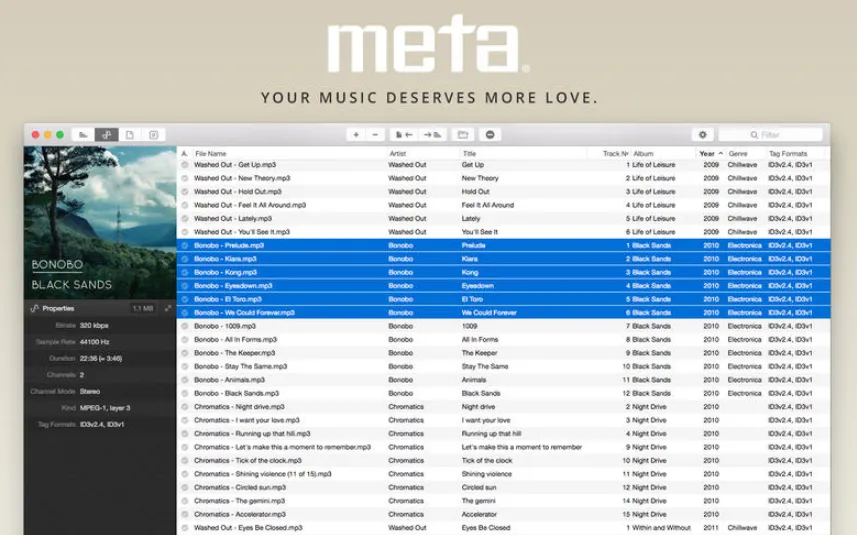This screenshot has height=535, width=857.
Task: Select row Bonobo - The Keeper.mp3
Action: click(x=503, y=353)
